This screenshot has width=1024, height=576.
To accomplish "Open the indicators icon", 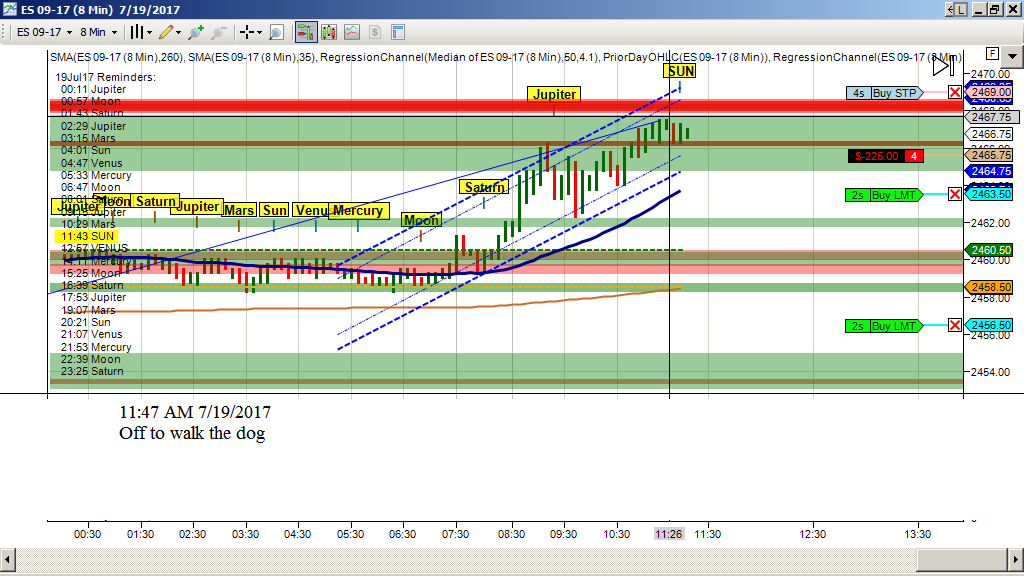I will [352, 32].
